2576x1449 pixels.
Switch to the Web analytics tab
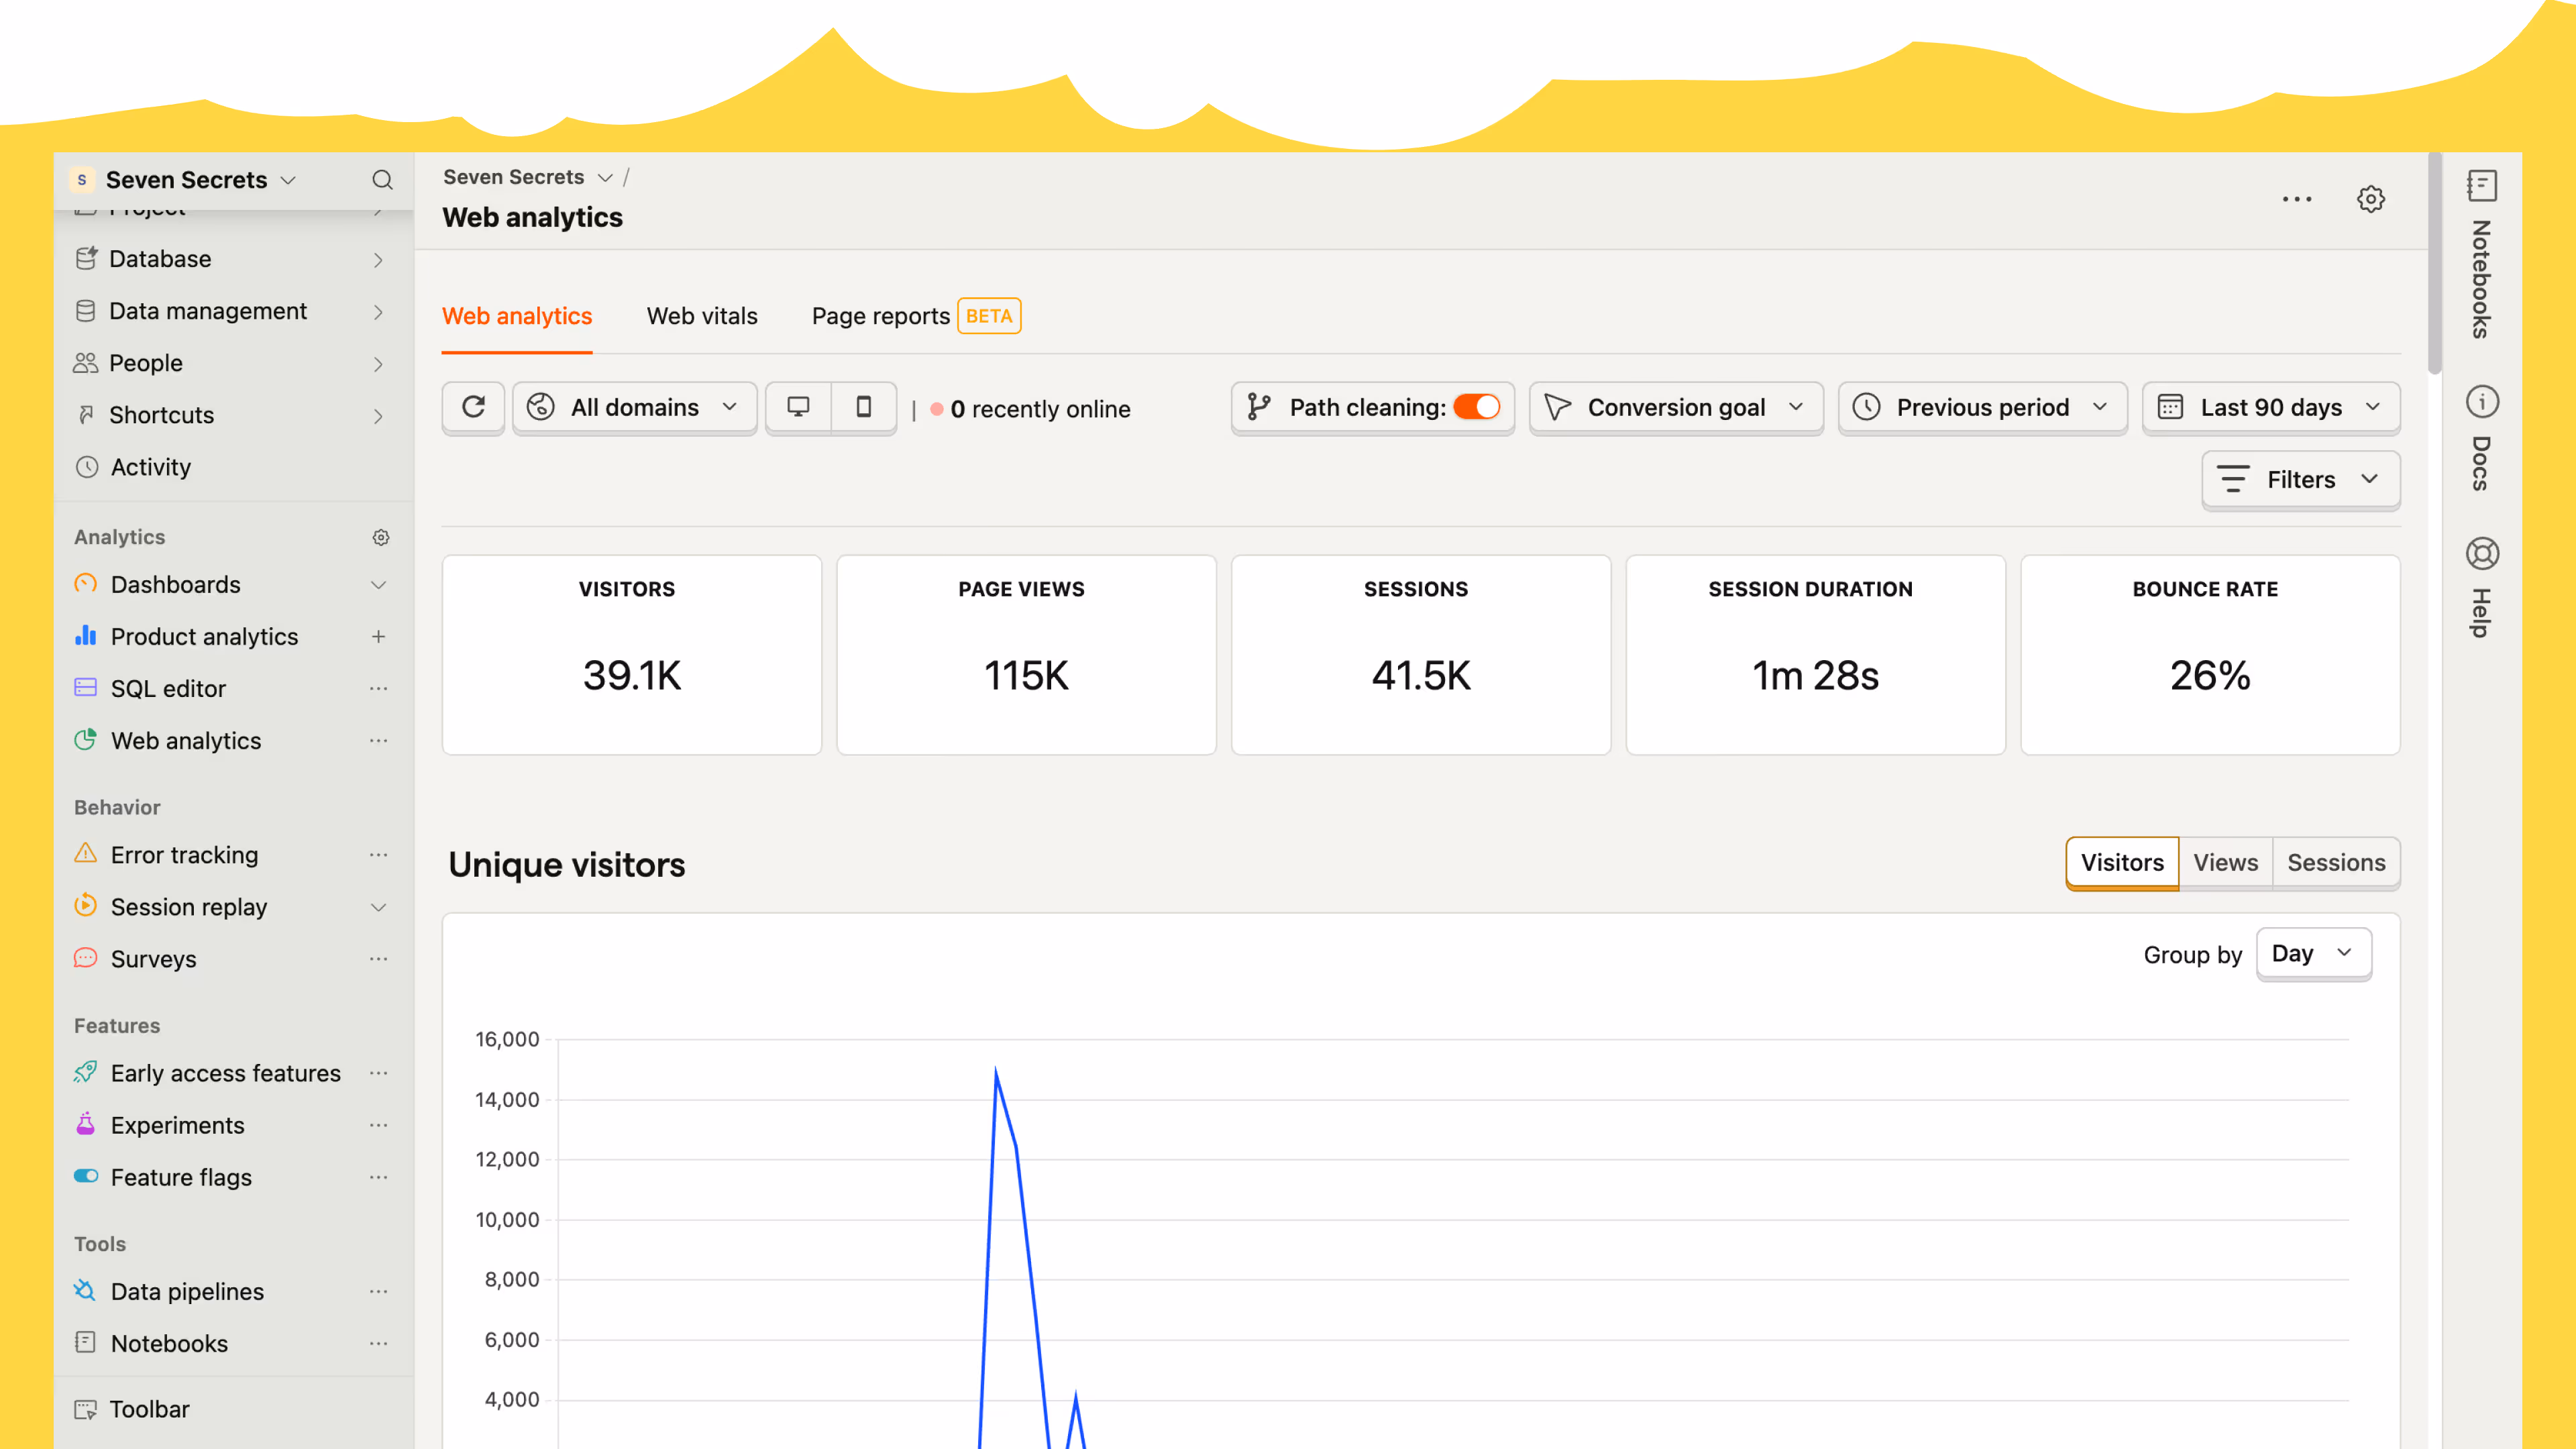click(517, 316)
